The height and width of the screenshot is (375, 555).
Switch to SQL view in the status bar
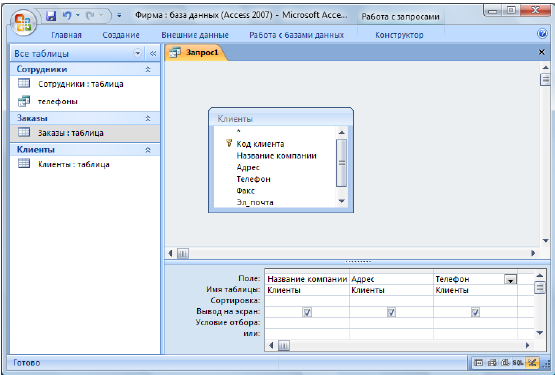517,363
